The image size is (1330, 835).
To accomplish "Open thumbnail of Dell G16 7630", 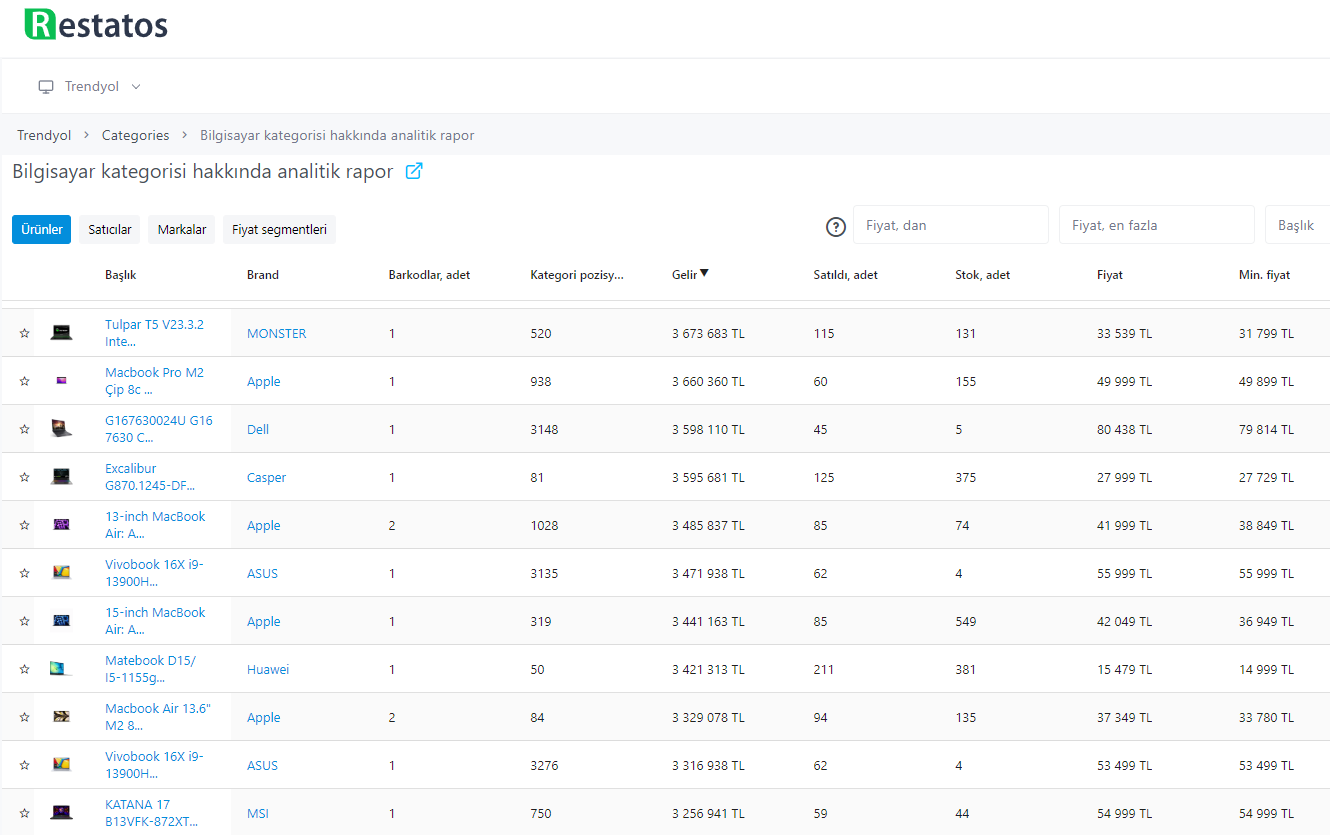I will [62, 429].
